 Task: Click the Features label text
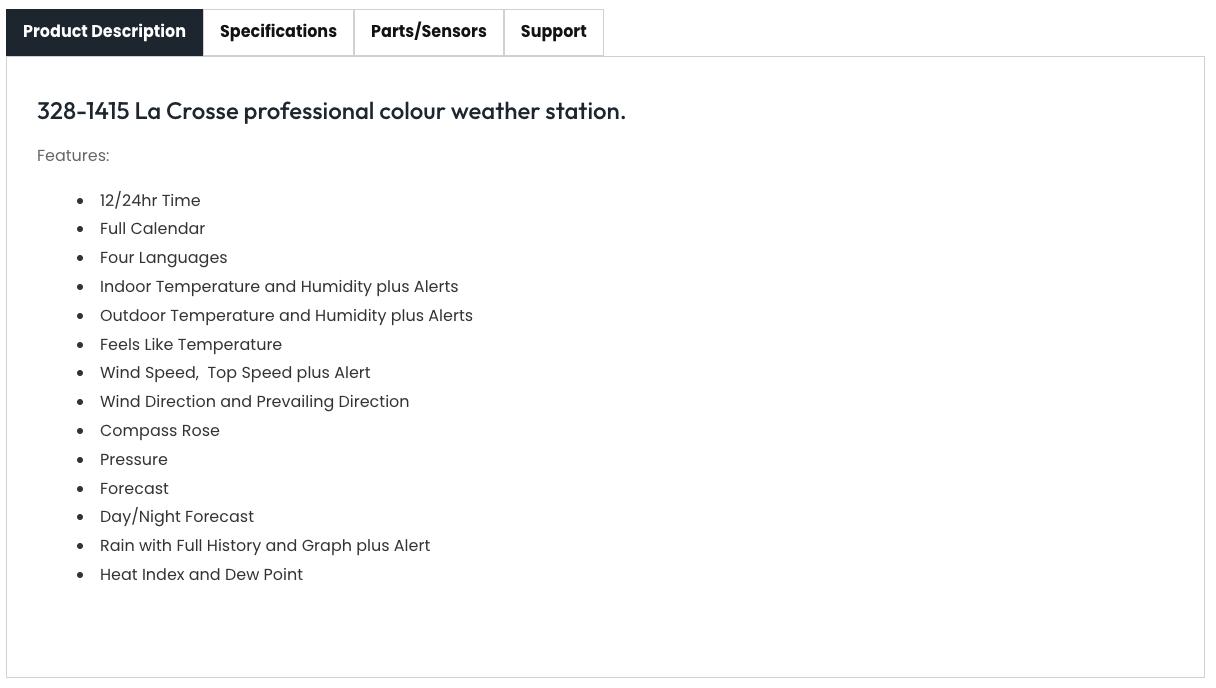coord(73,156)
